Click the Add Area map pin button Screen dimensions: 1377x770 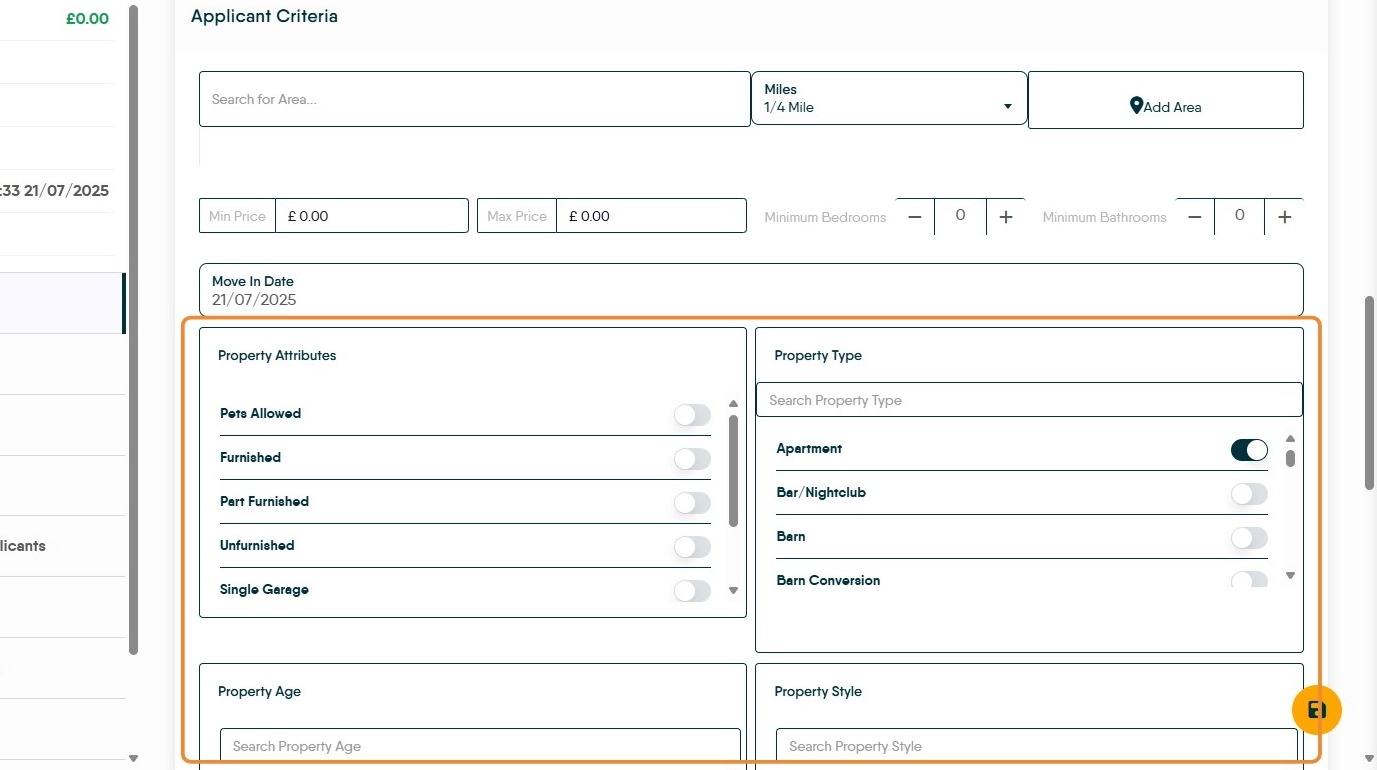[x=1165, y=106]
